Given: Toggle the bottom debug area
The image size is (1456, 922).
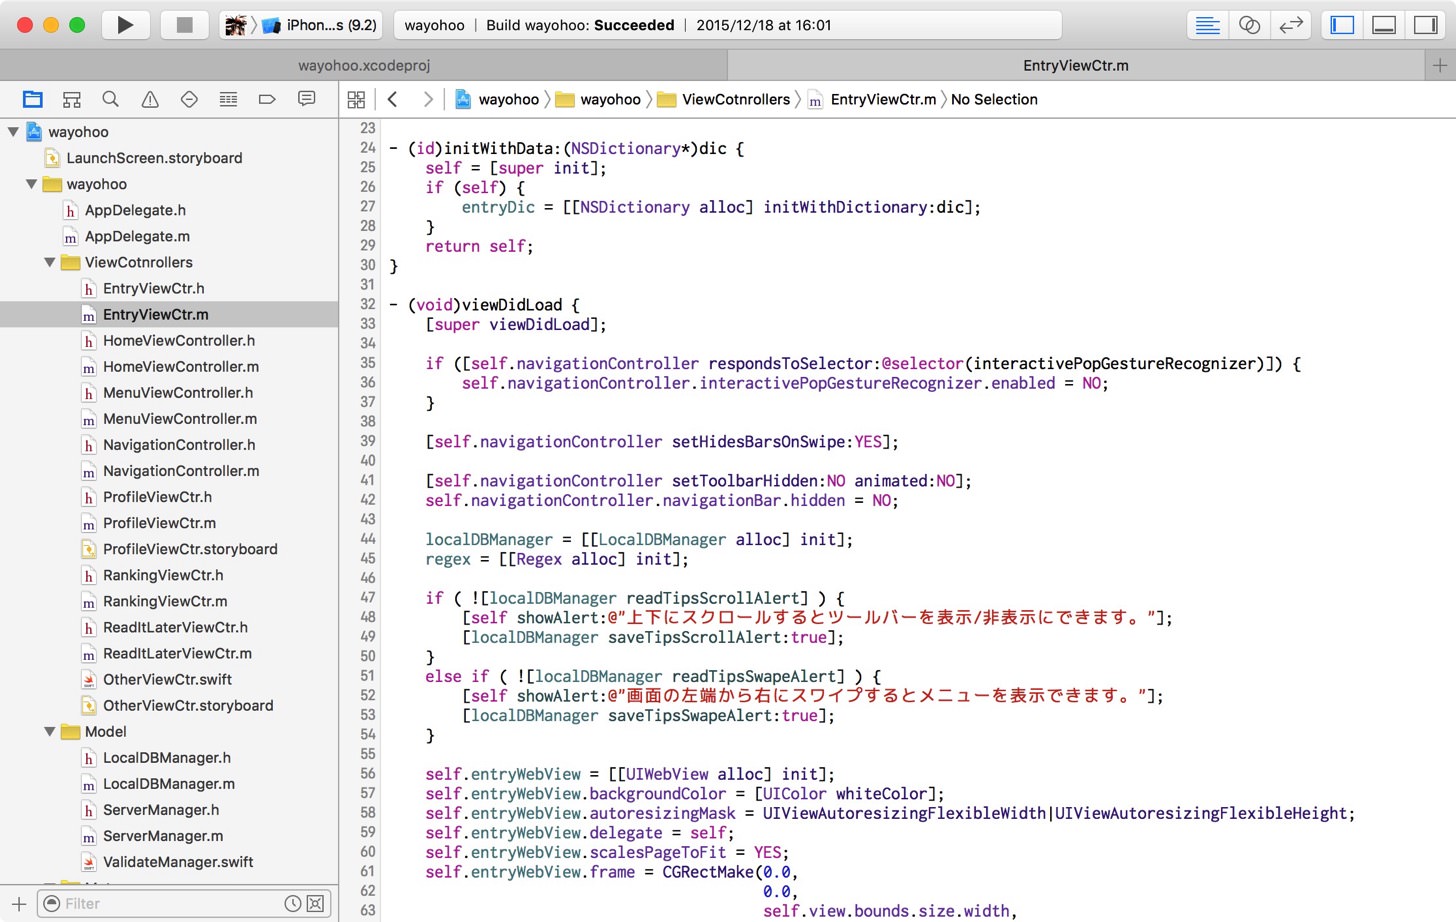Looking at the screenshot, I should tap(1384, 25).
